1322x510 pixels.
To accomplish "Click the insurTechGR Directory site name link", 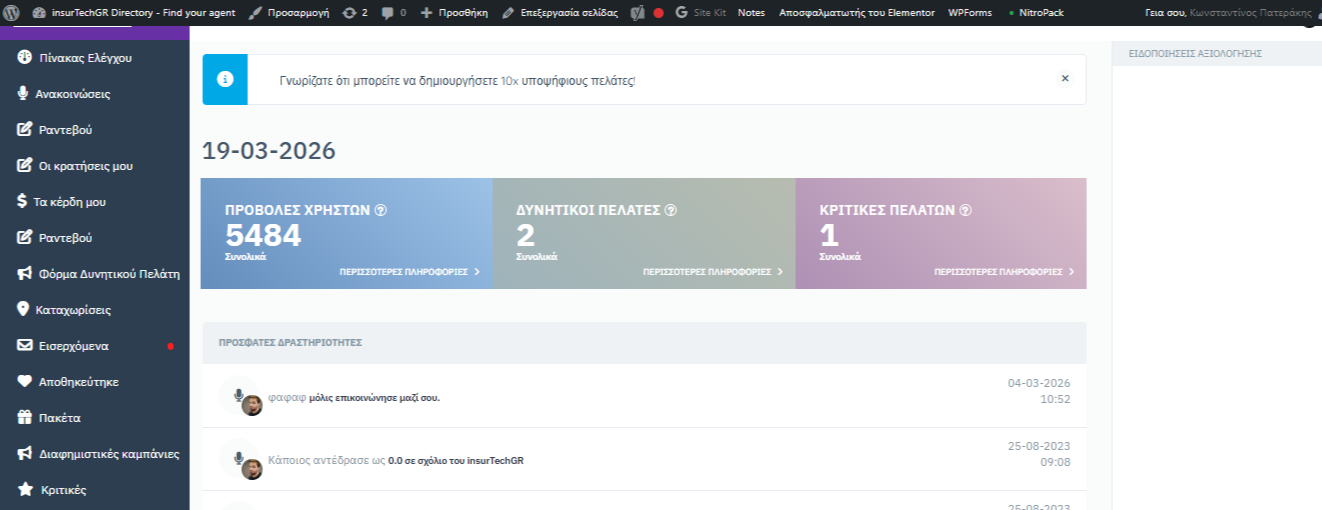I will click(142, 13).
